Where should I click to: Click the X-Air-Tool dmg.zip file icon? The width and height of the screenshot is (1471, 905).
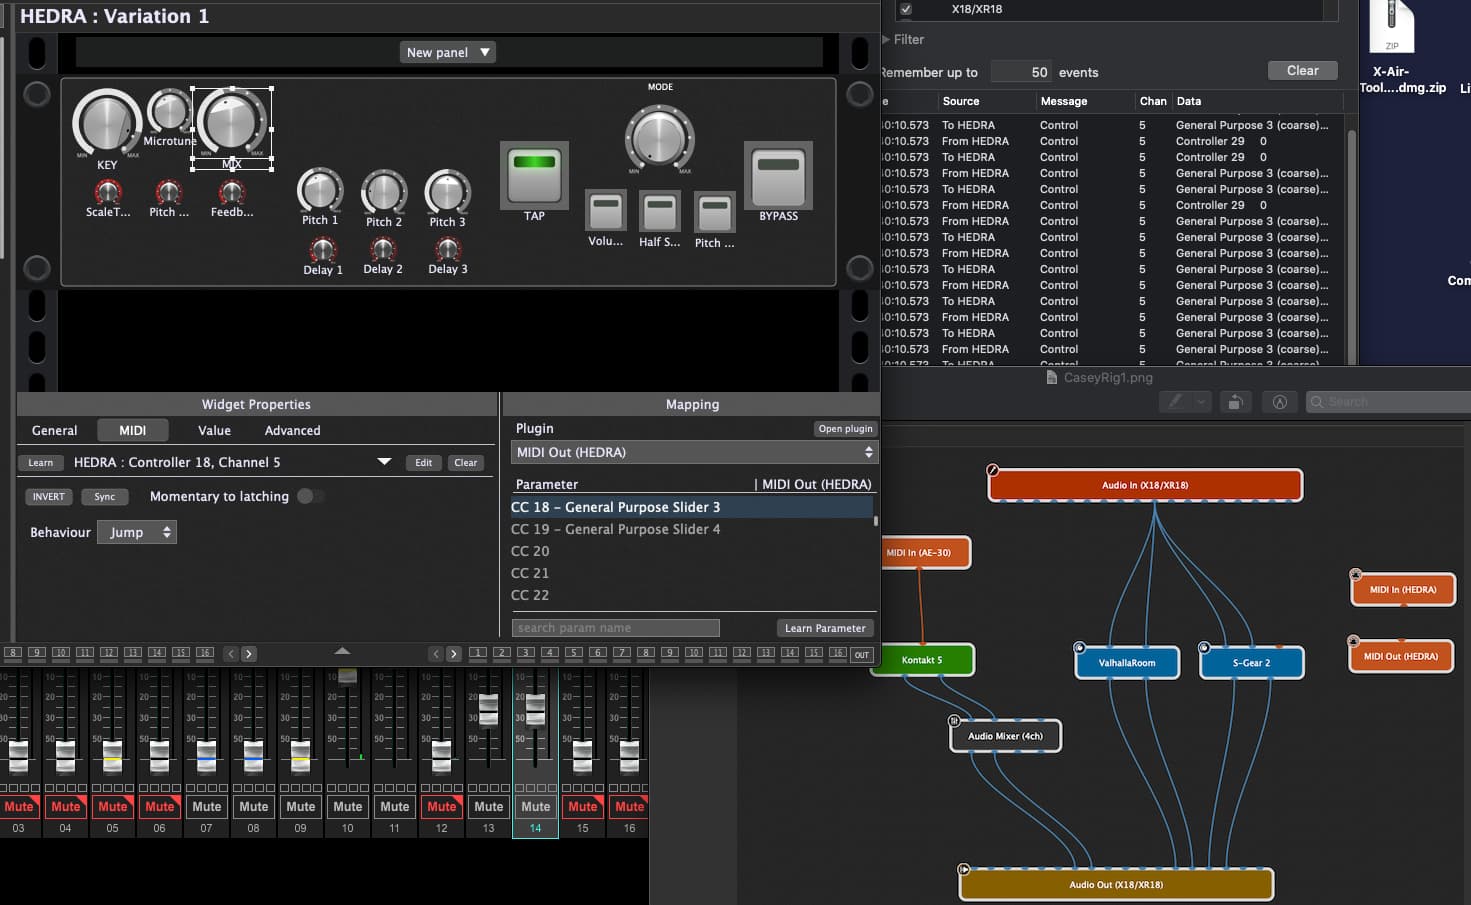(1391, 28)
